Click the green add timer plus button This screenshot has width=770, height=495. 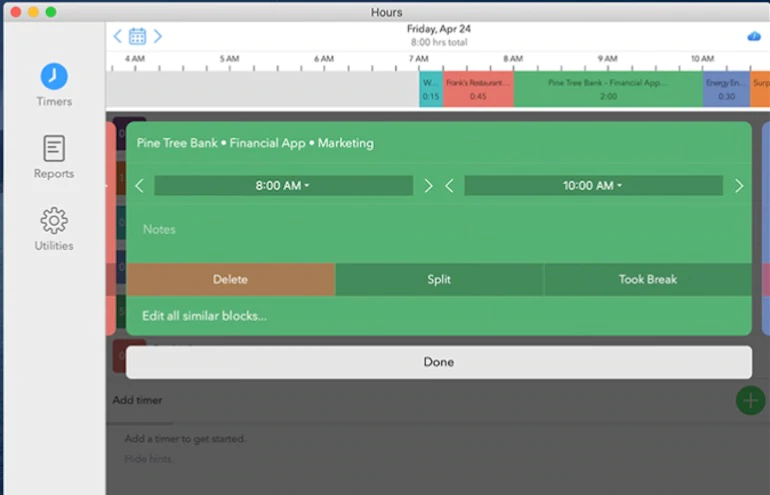click(x=749, y=400)
